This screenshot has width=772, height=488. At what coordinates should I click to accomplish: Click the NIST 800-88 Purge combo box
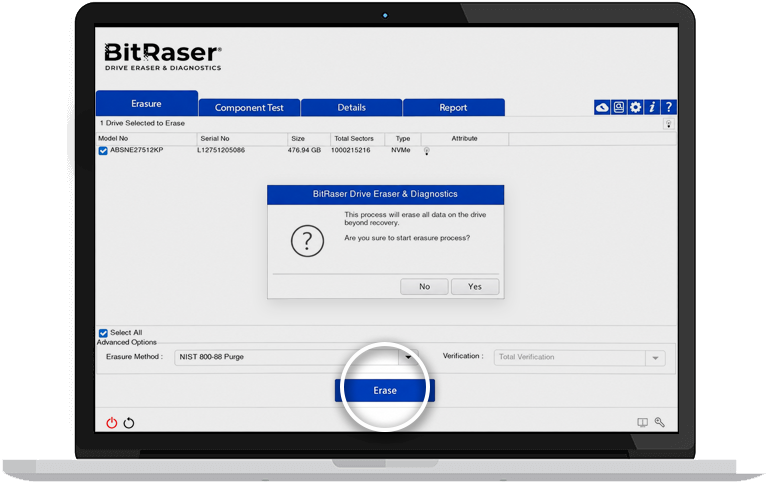296,358
